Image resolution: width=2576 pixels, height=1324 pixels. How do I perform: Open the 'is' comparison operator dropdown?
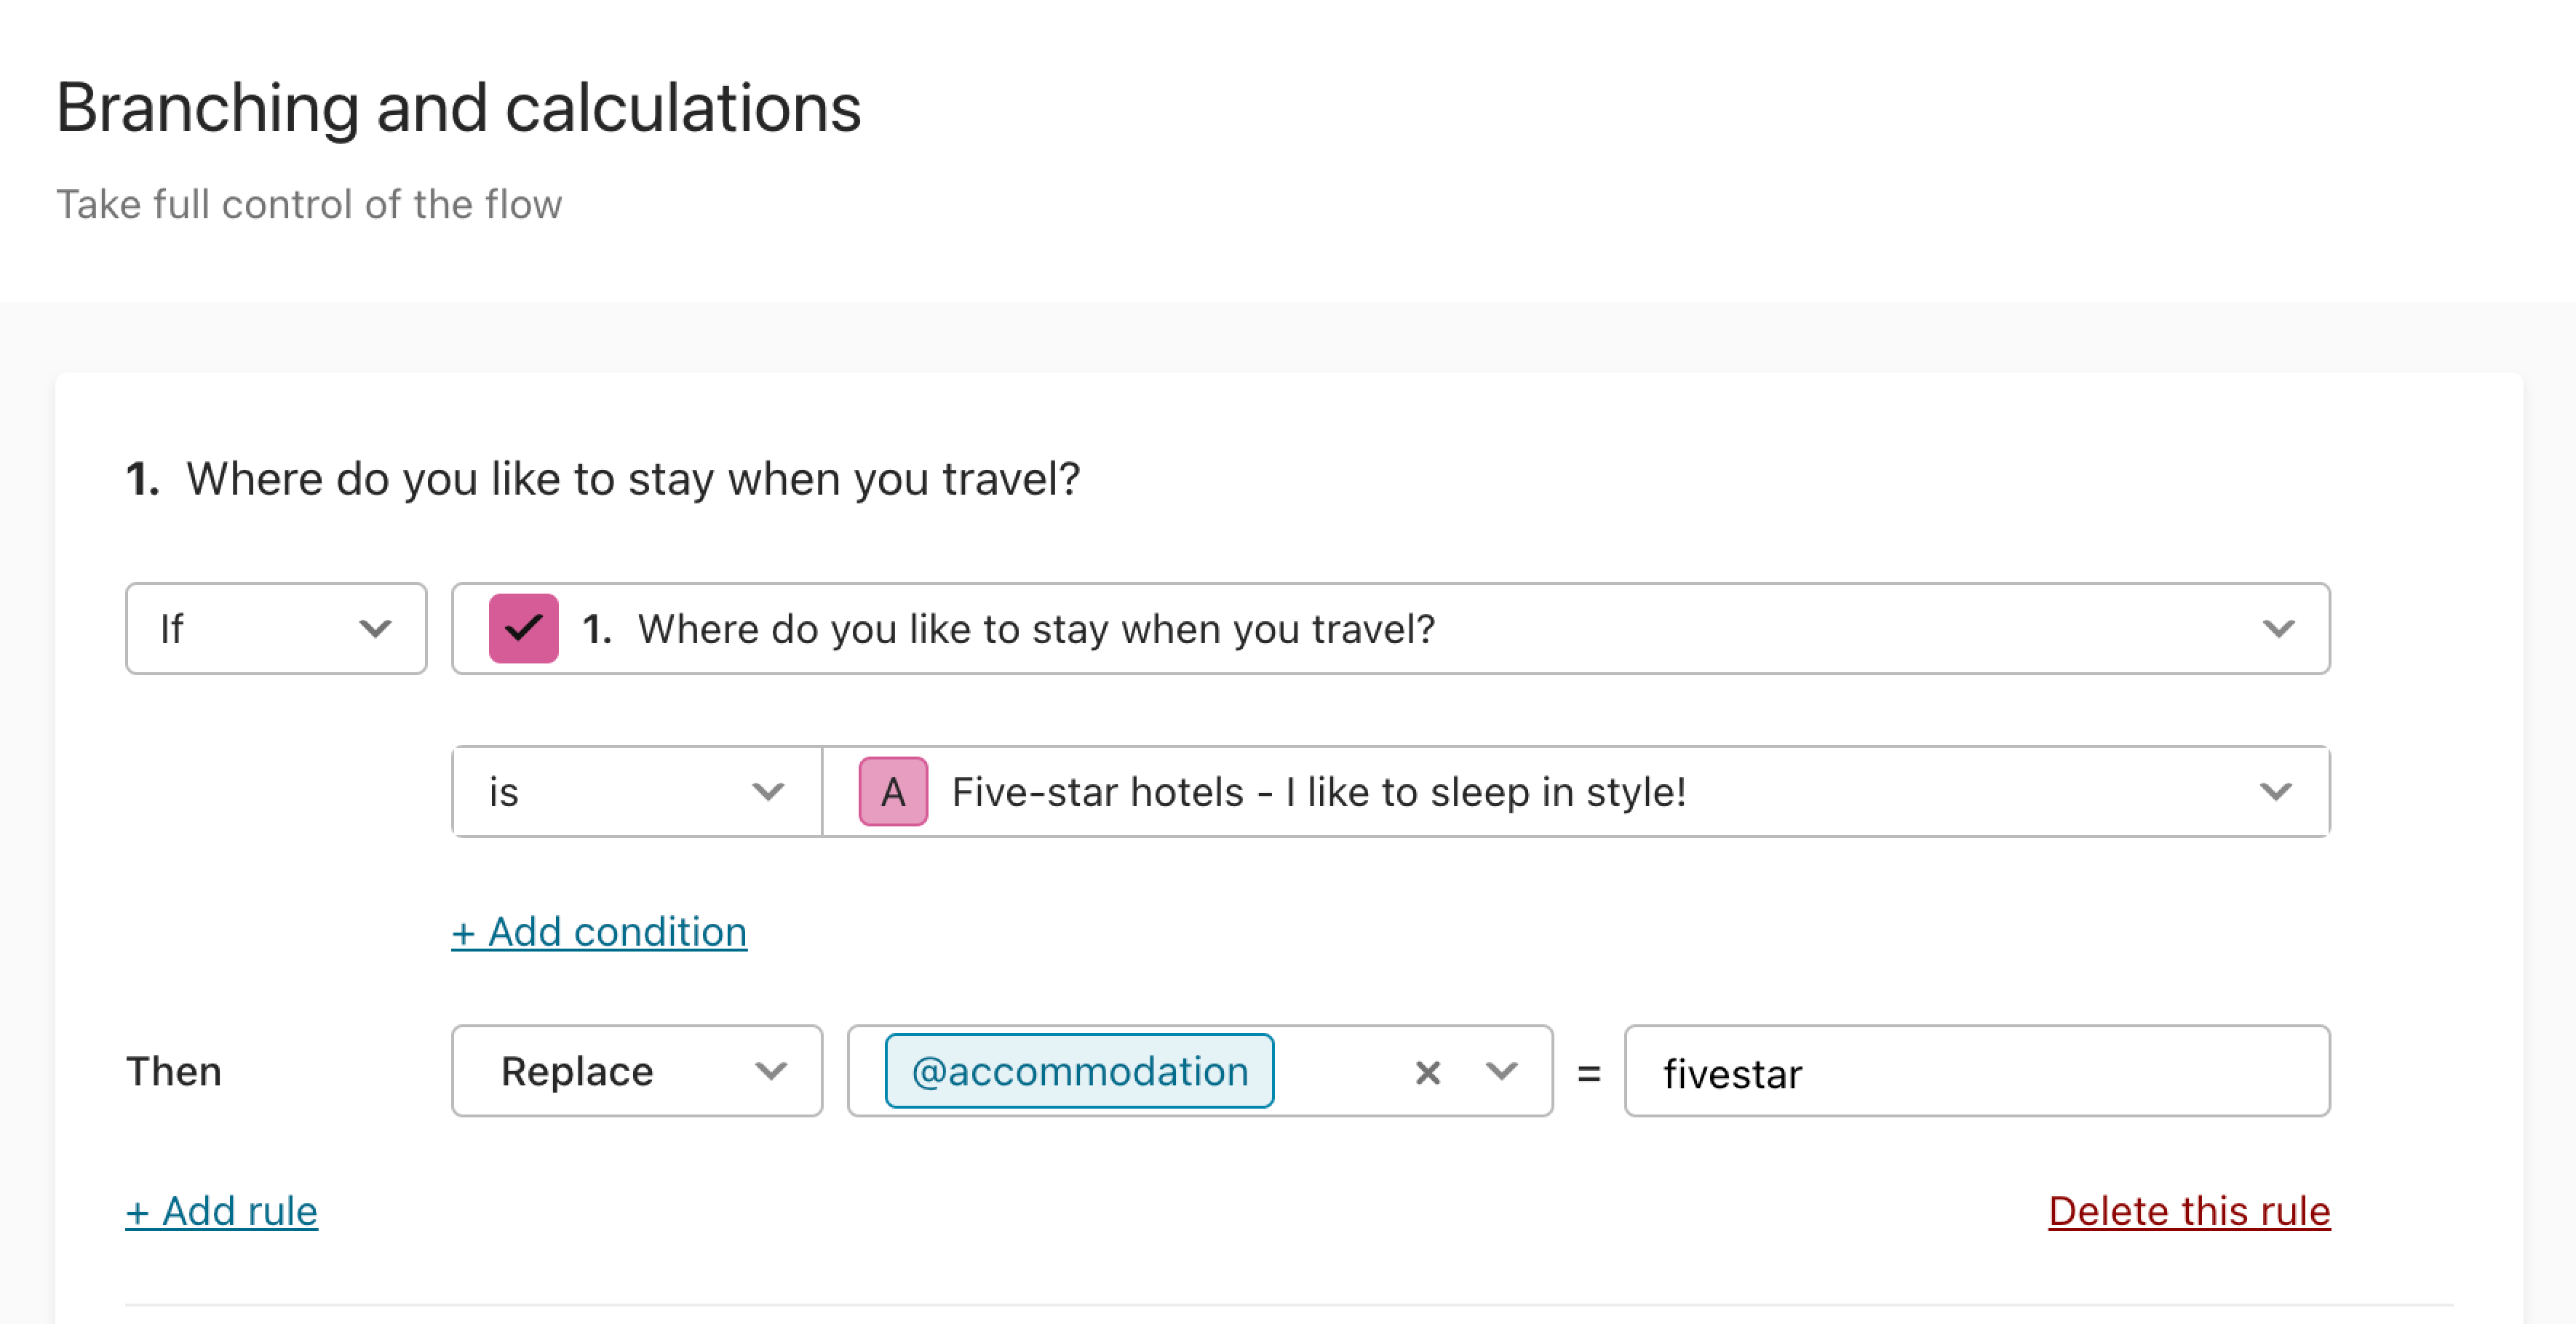coord(637,792)
